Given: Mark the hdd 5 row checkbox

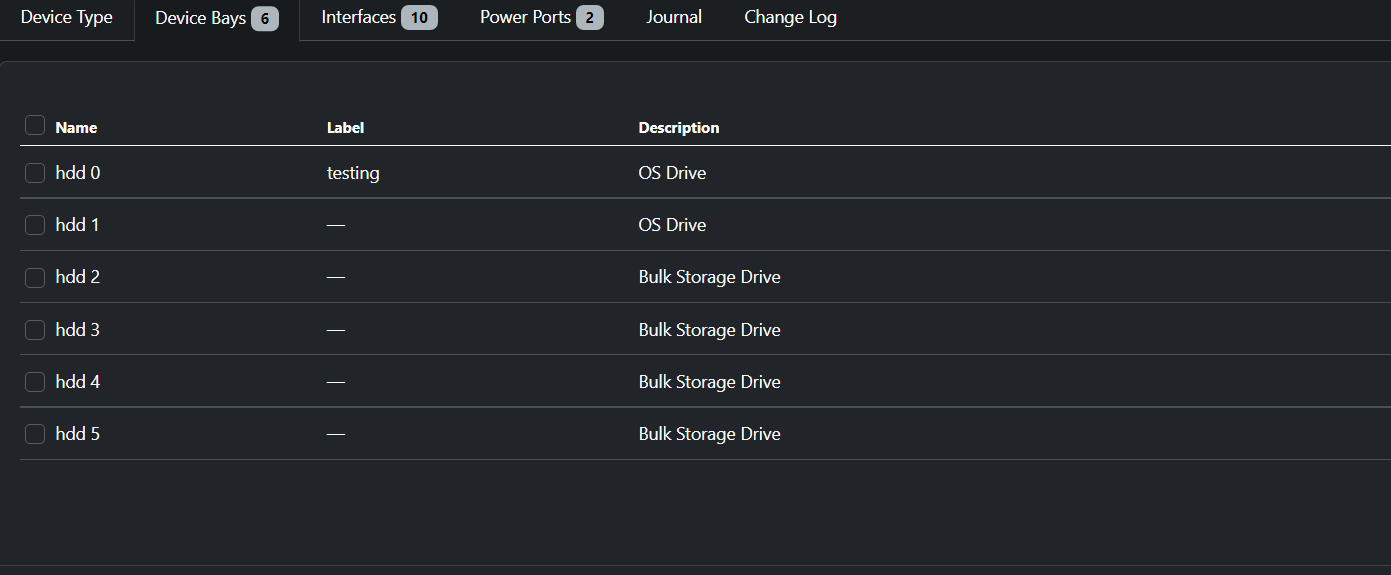Looking at the screenshot, I should click(x=35, y=434).
